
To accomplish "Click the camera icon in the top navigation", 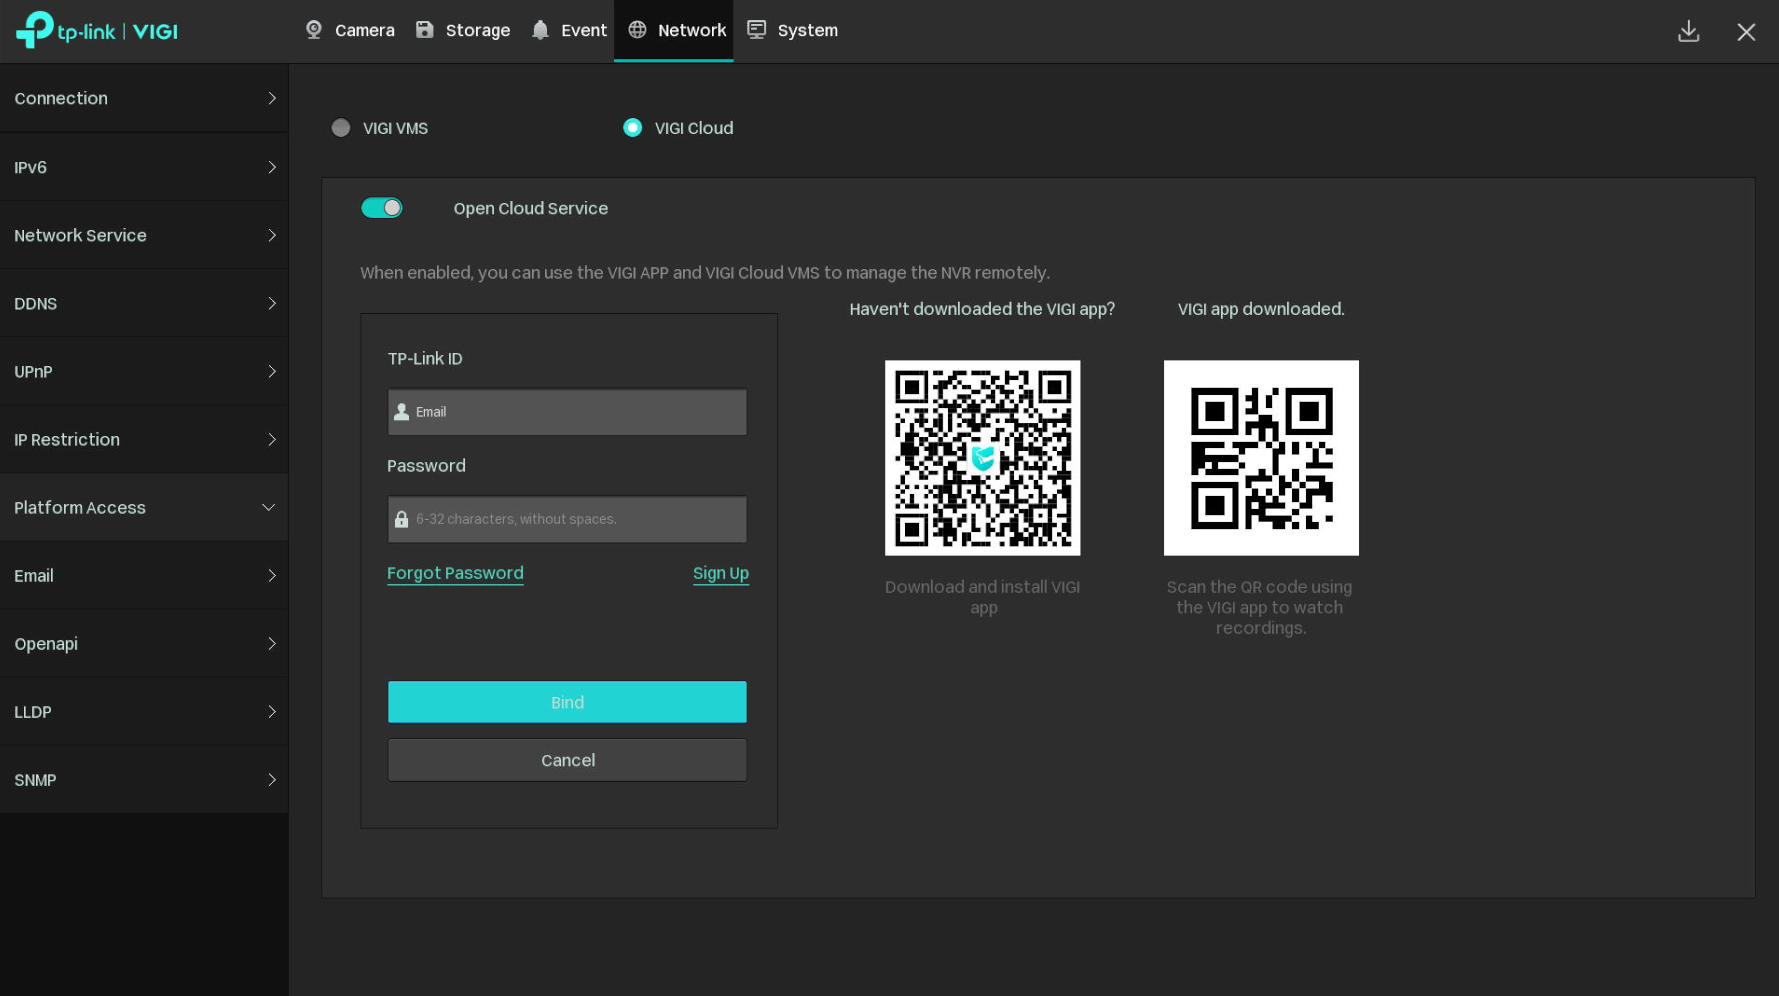I will tap(314, 30).
